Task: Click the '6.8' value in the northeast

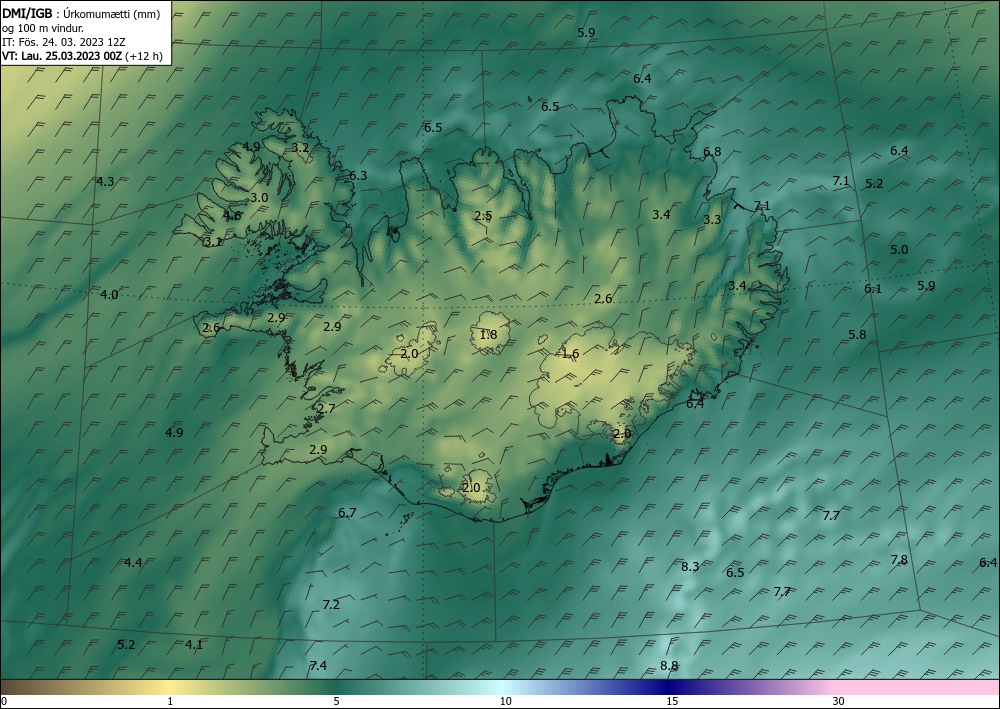Action: (x=712, y=152)
